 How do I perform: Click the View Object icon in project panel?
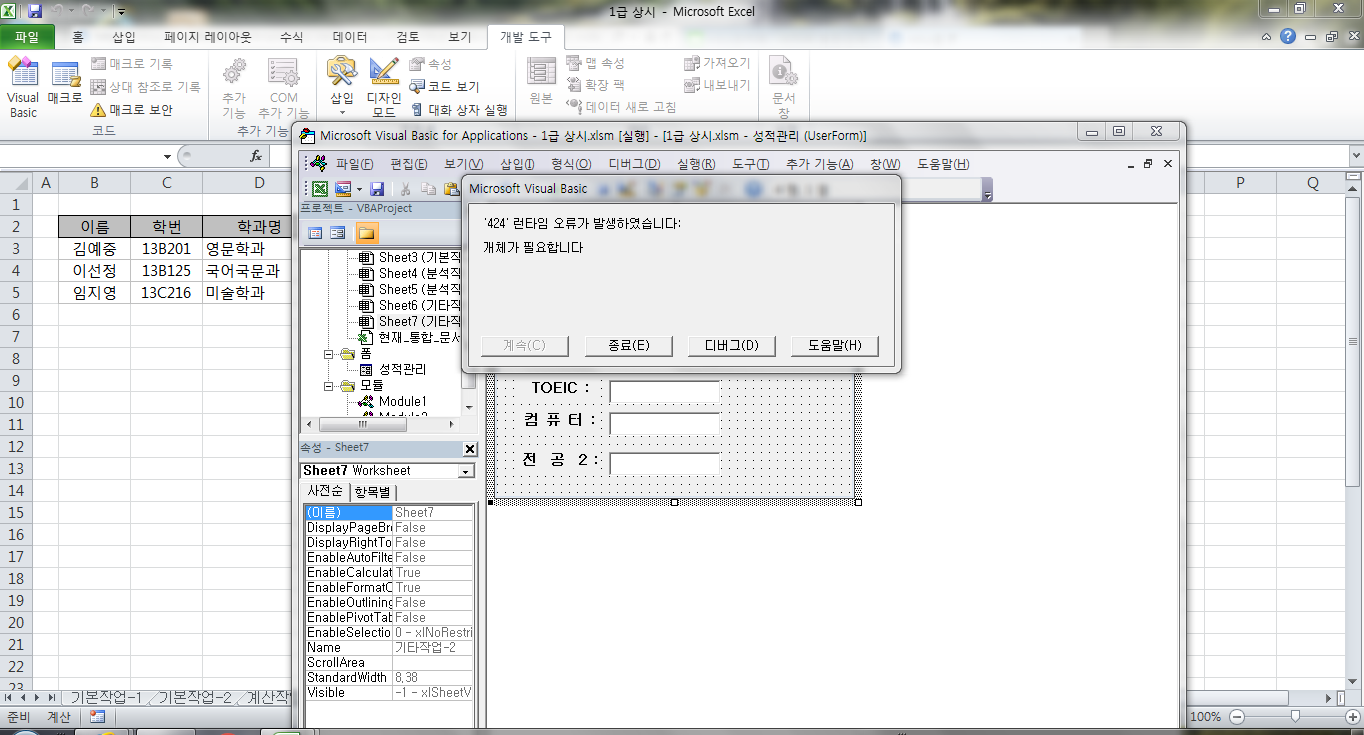click(x=337, y=233)
